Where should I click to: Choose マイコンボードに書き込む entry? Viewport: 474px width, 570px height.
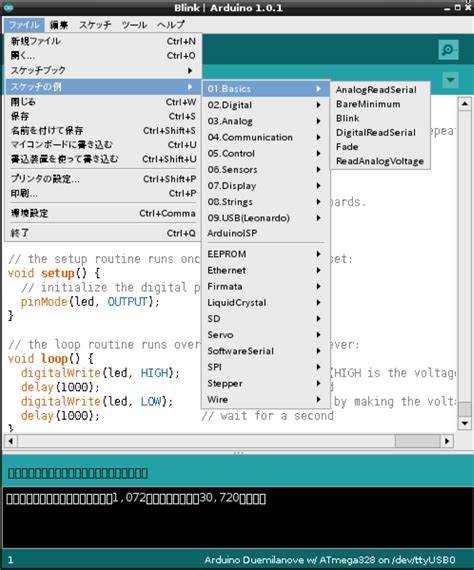pos(103,145)
